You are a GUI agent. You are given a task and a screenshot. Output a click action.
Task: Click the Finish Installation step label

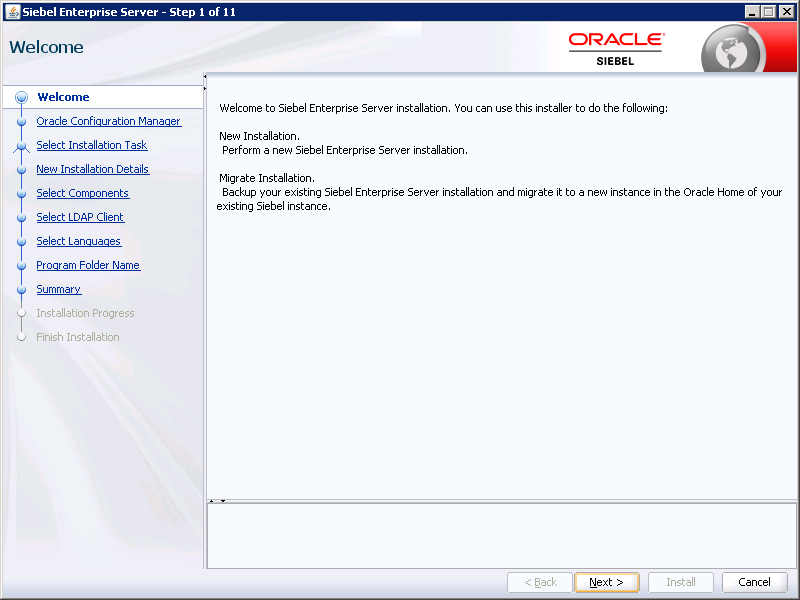pos(78,337)
